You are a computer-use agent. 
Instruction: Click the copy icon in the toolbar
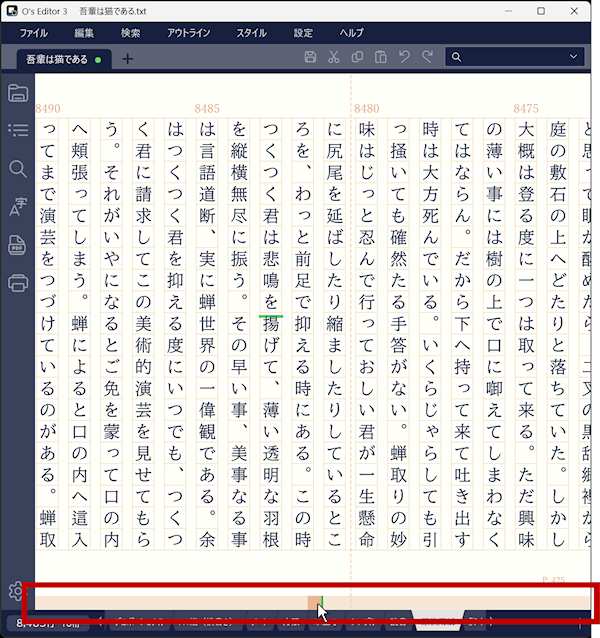pos(358,57)
